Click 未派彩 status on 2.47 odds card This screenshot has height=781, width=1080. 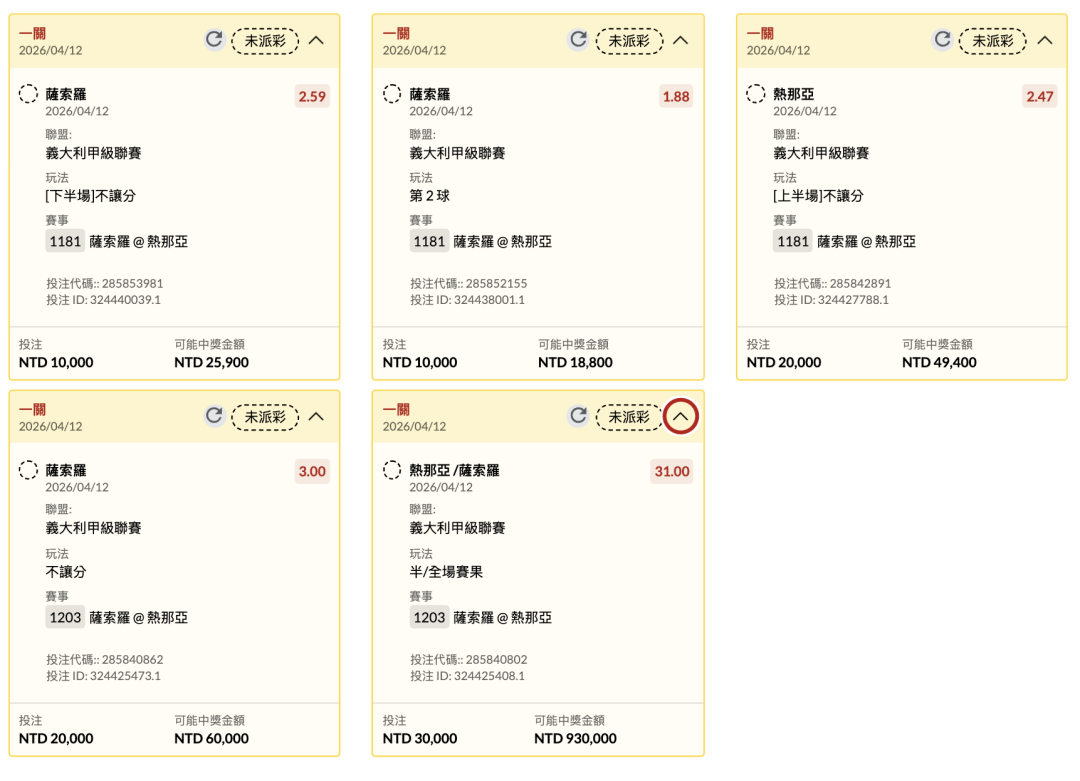point(993,40)
